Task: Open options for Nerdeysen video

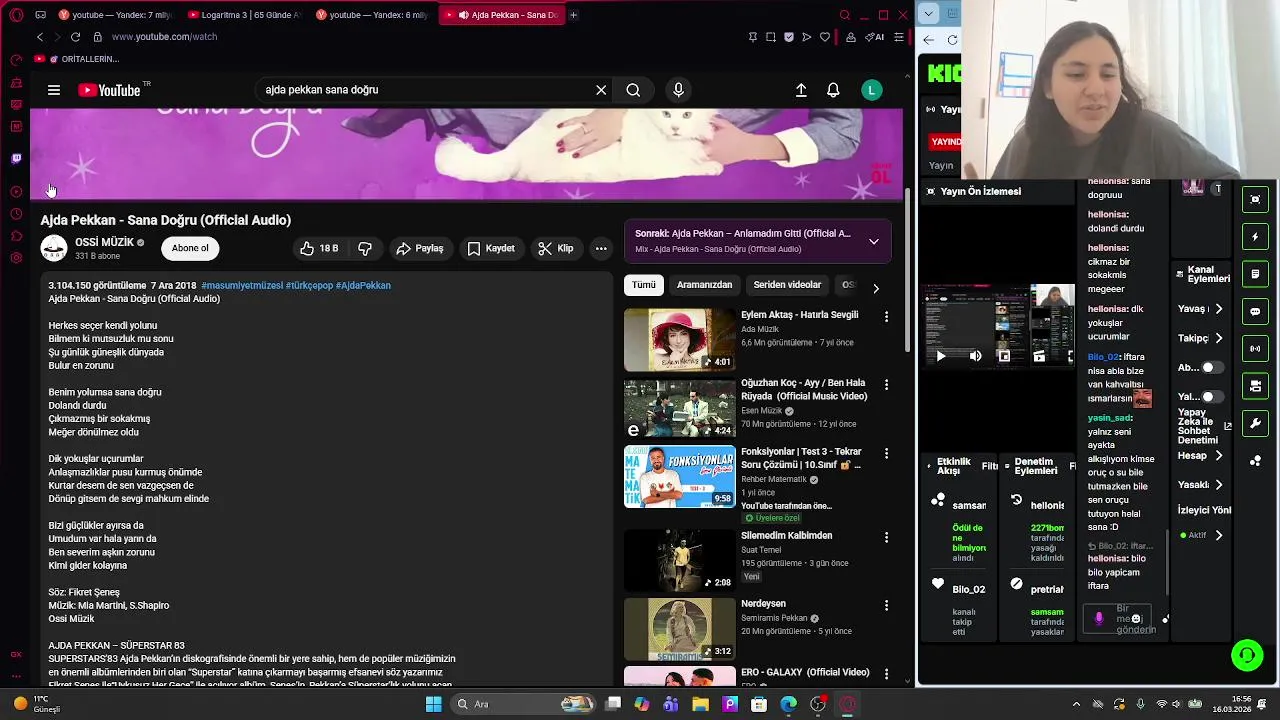Action: pos(886,605)
